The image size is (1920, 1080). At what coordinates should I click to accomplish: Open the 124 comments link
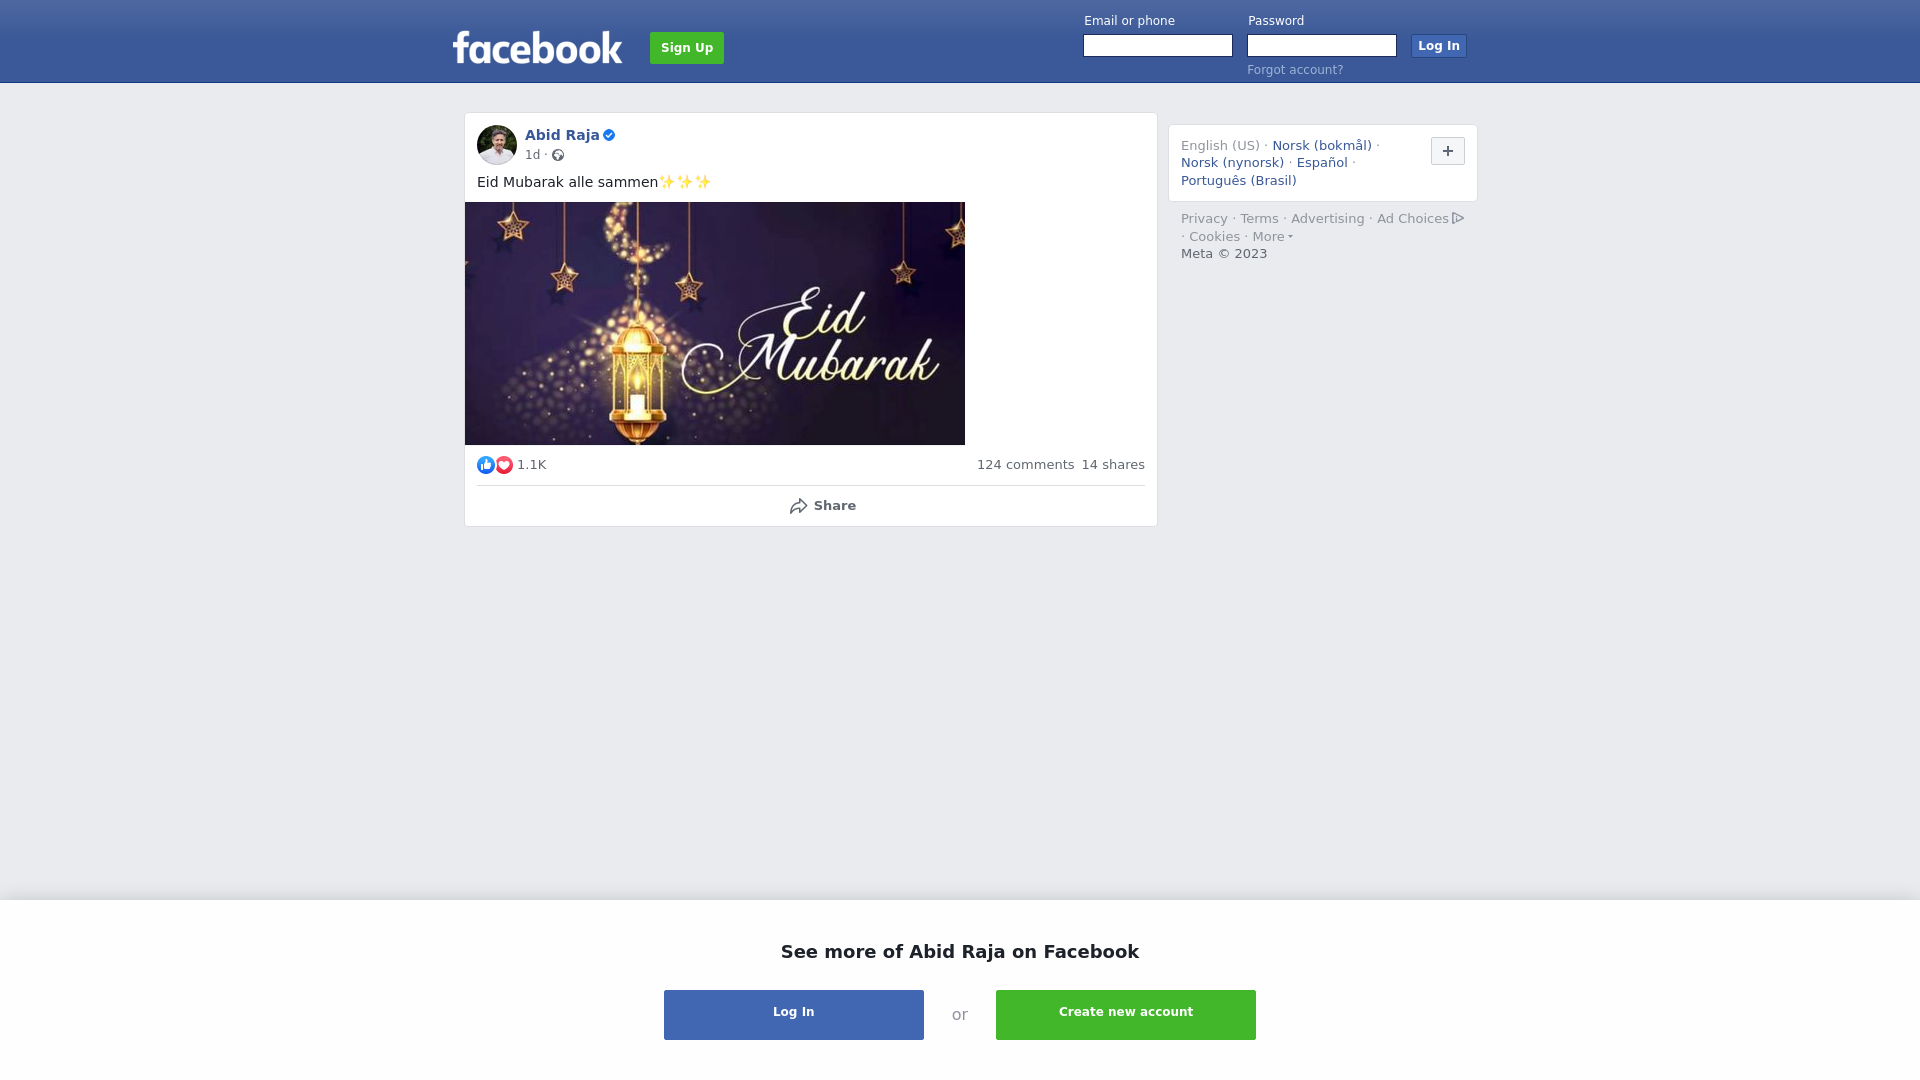pos(1025,465)
